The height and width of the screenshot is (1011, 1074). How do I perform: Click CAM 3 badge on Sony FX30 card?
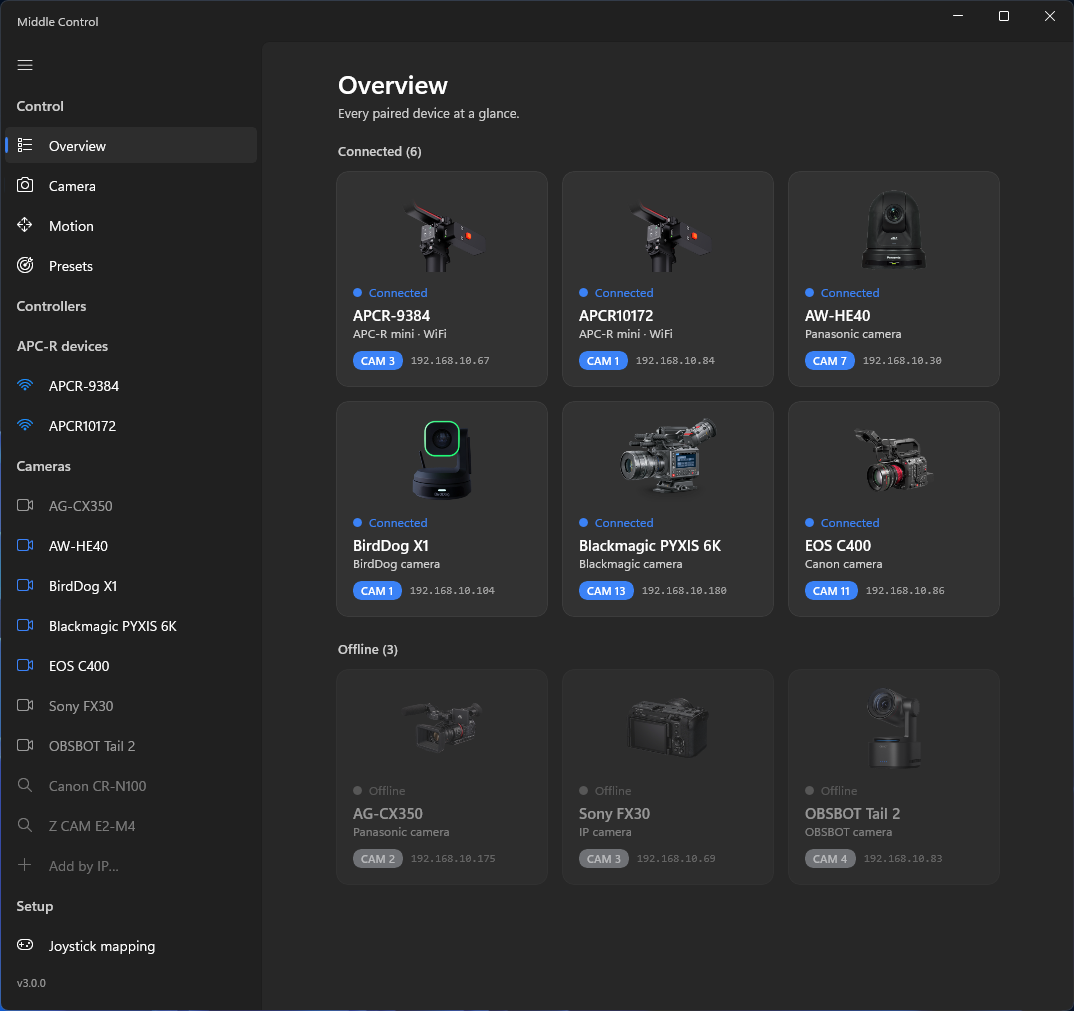coord(604,859)
